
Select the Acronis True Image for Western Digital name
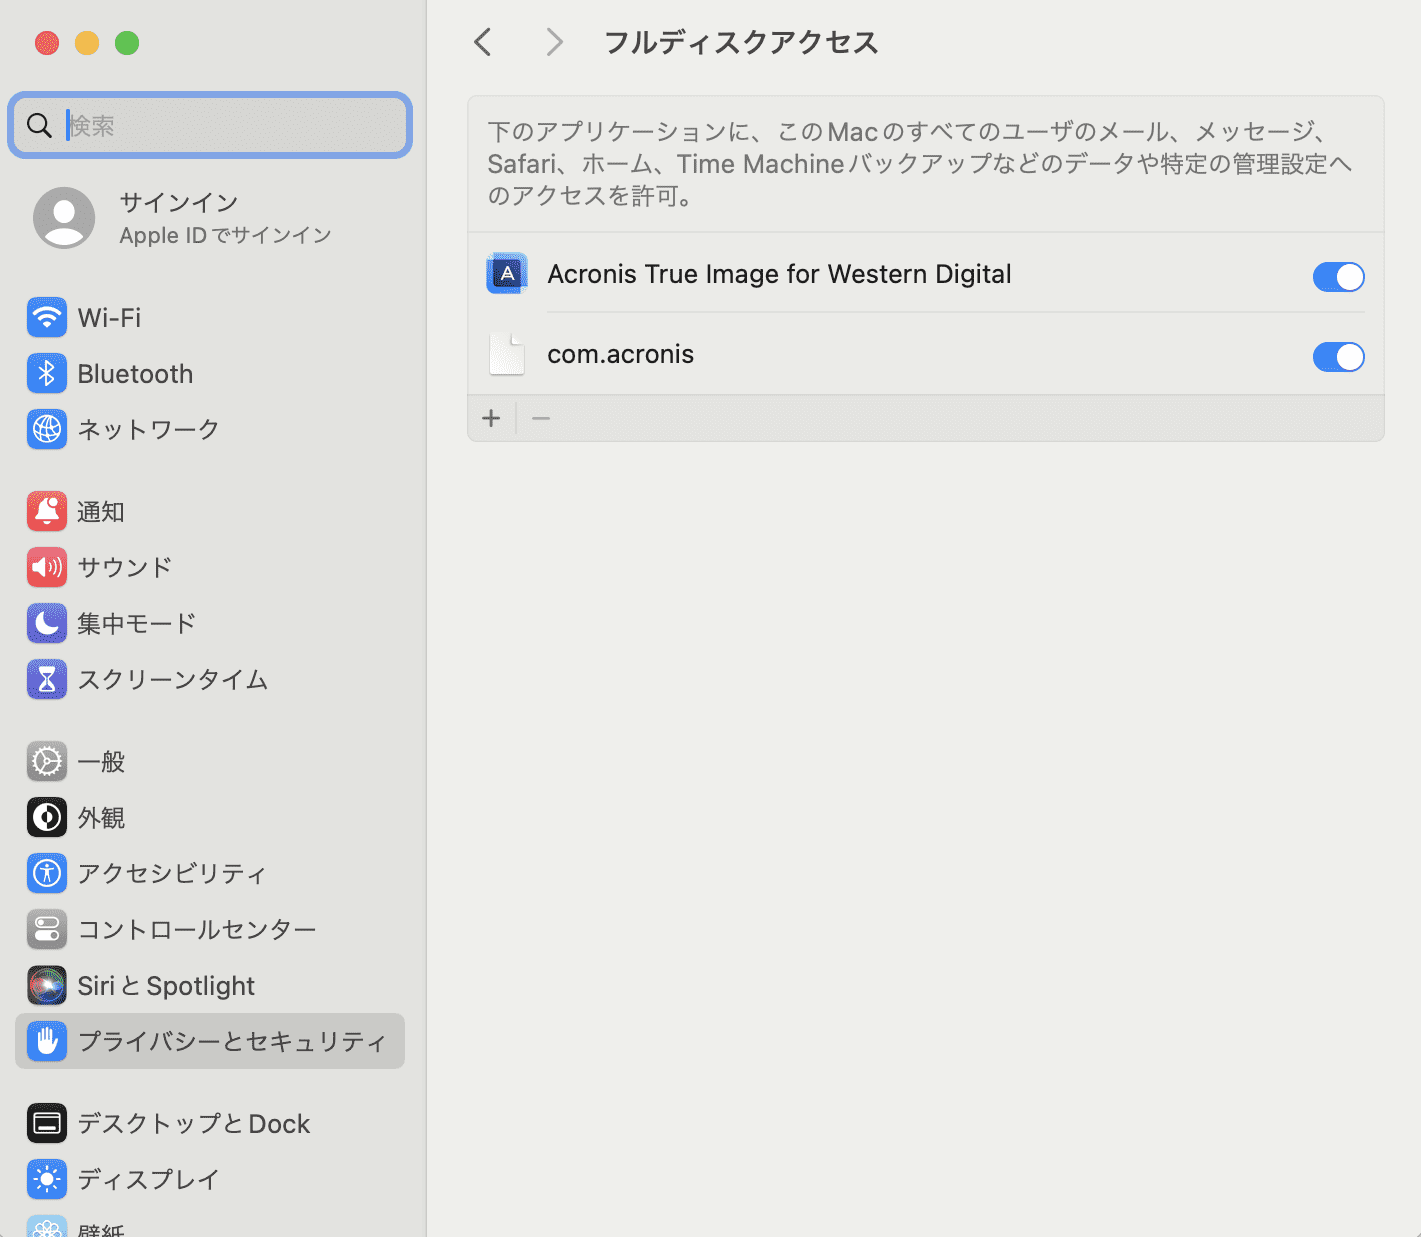(779, 274)
